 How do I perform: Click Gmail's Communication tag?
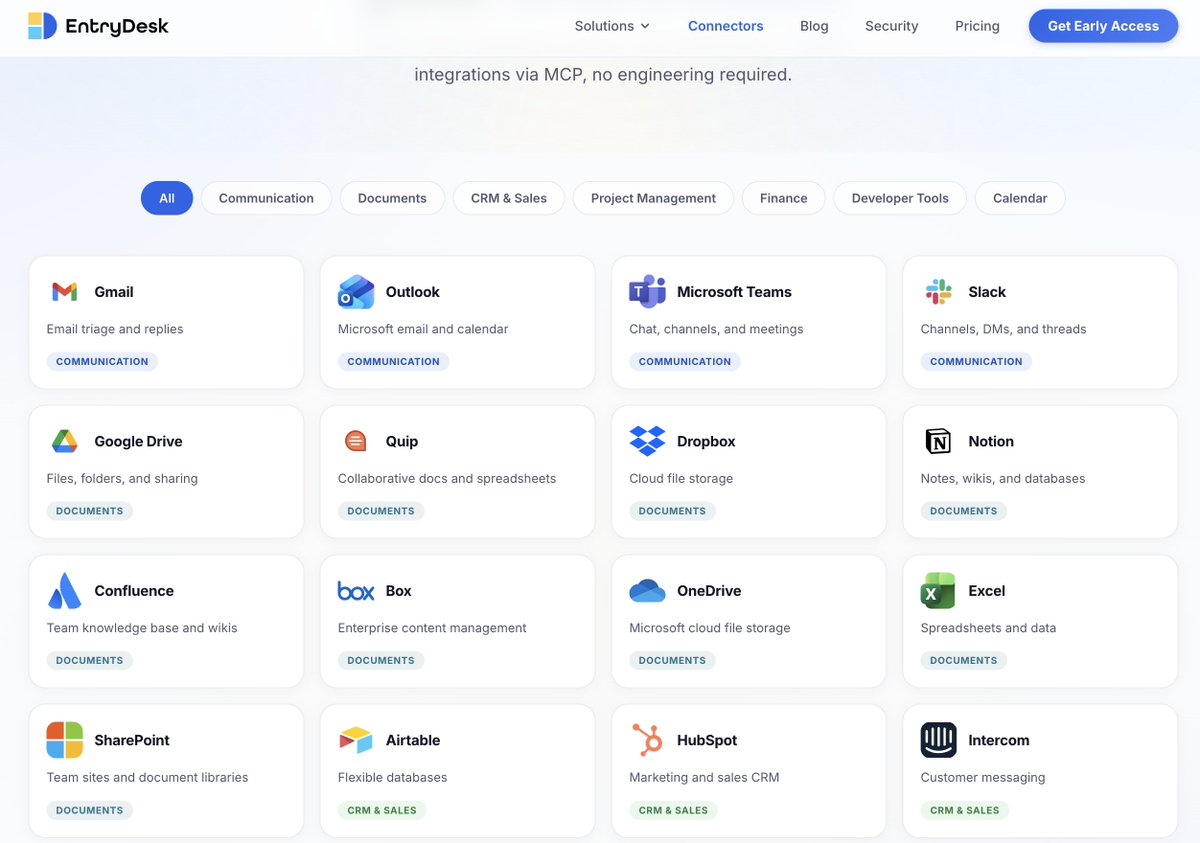(102, 361)
